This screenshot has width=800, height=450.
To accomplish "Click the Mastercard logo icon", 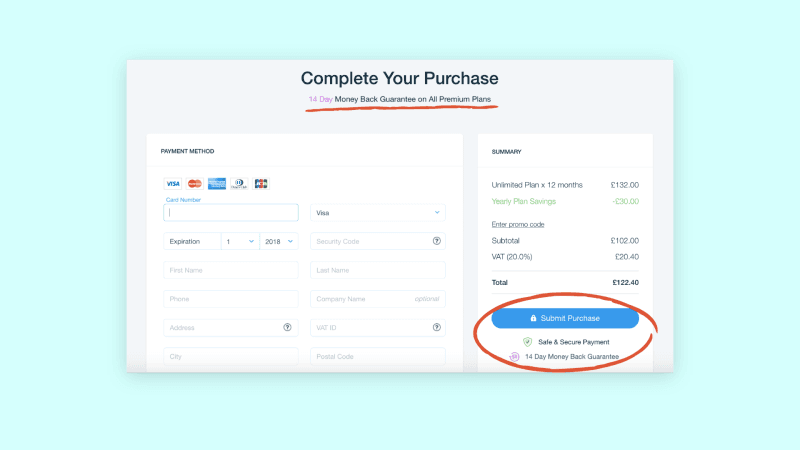I will 194,184.
